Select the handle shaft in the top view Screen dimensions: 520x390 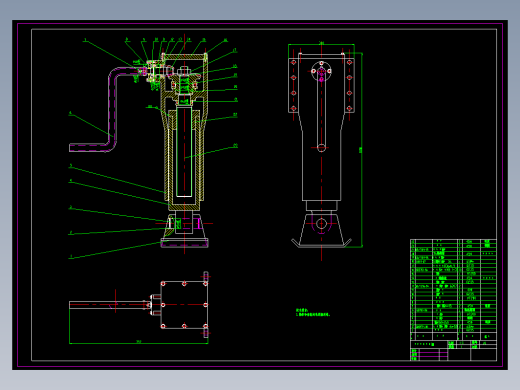[107, 305]
